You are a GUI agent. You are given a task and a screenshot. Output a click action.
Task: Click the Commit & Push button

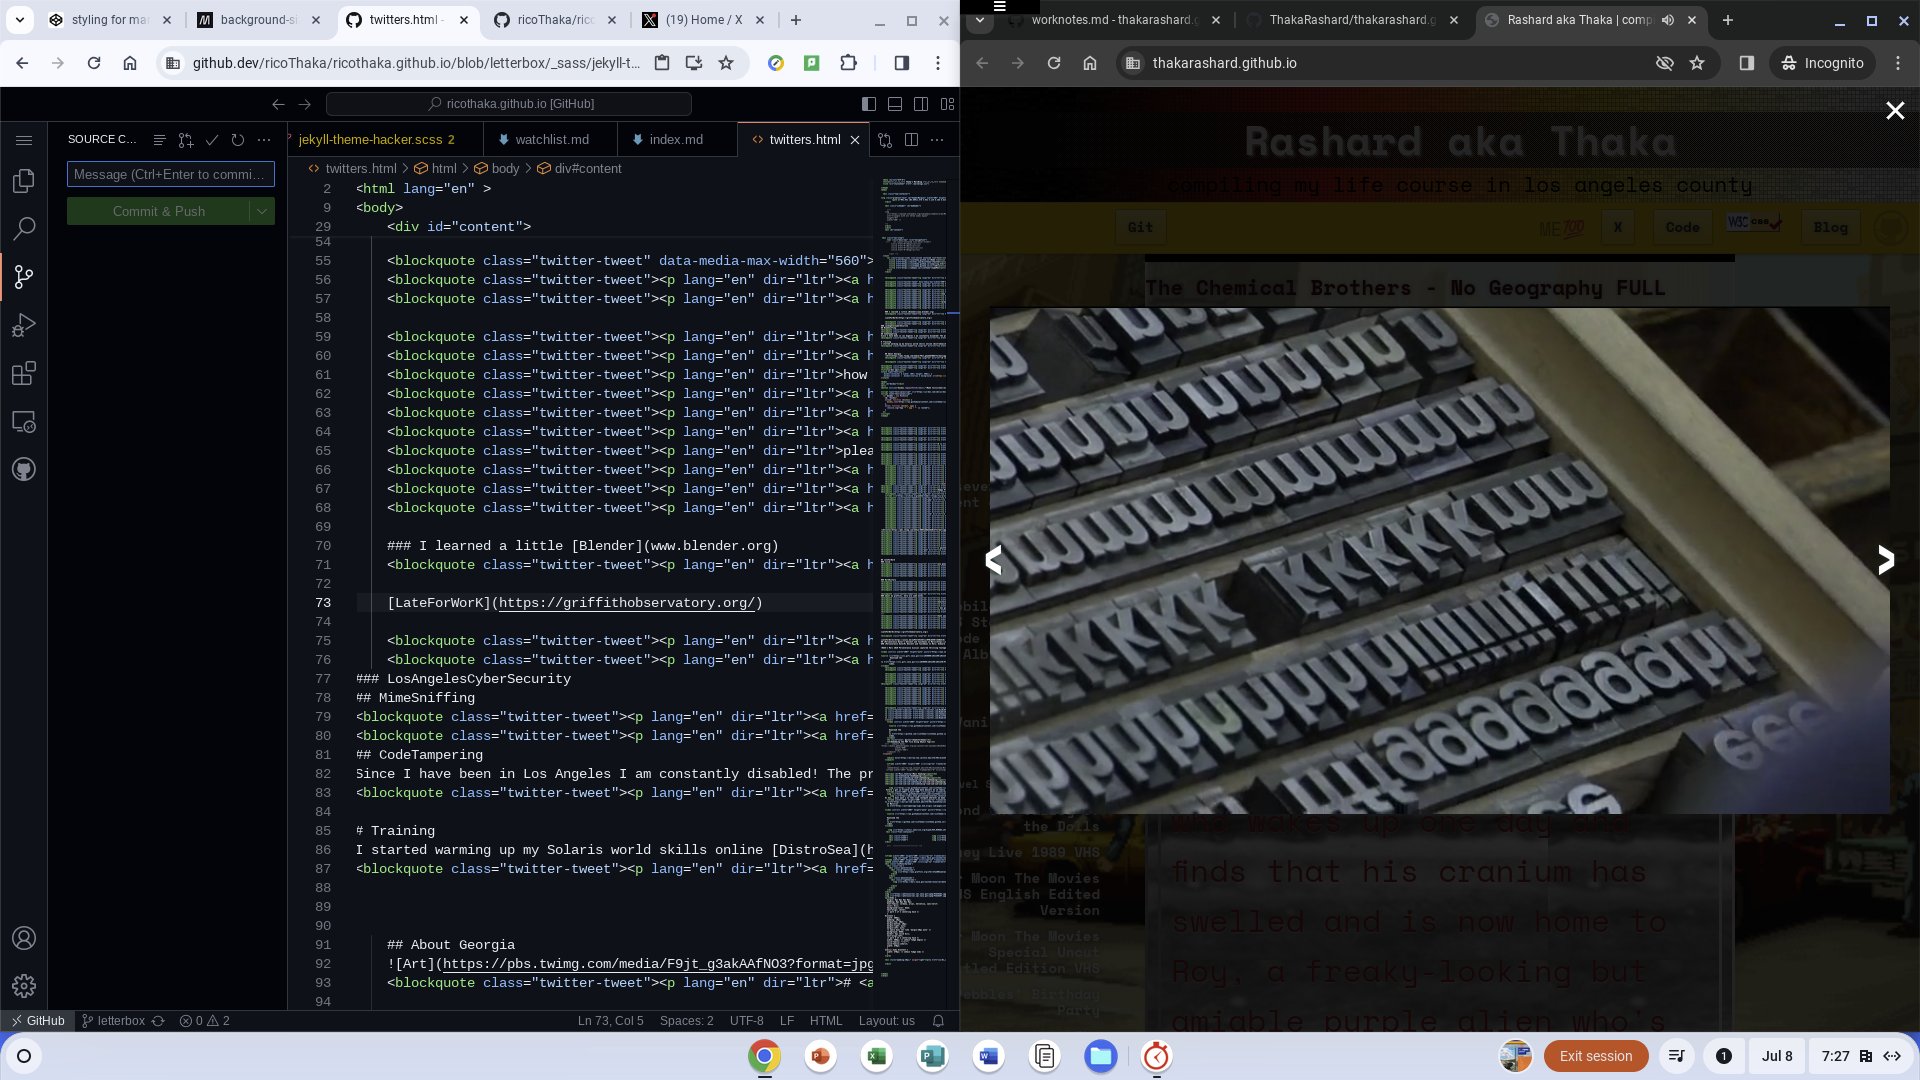[158, 211]
